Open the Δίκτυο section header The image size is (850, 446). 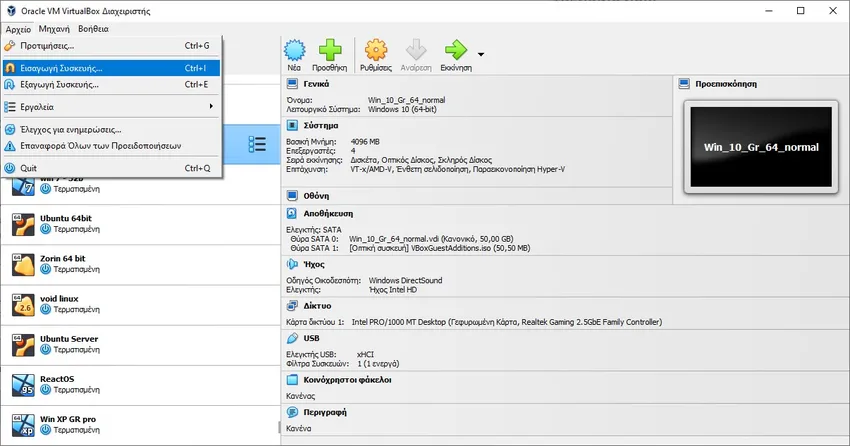[317, 306]
